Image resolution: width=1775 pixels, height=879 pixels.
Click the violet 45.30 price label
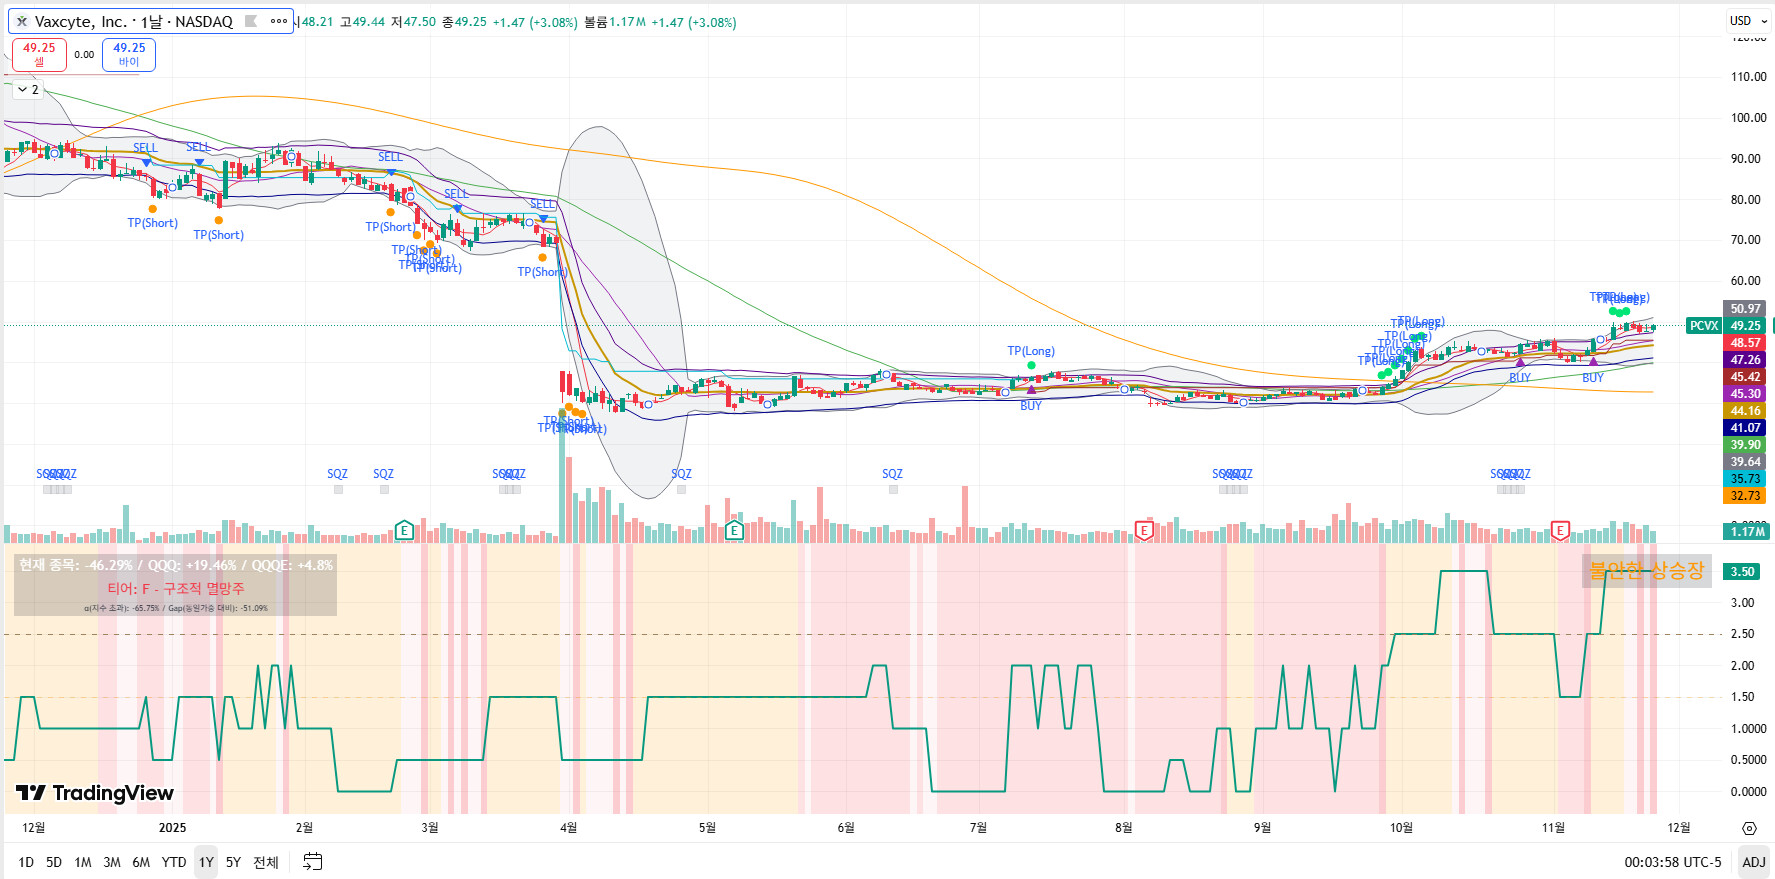pos(1745,394)
